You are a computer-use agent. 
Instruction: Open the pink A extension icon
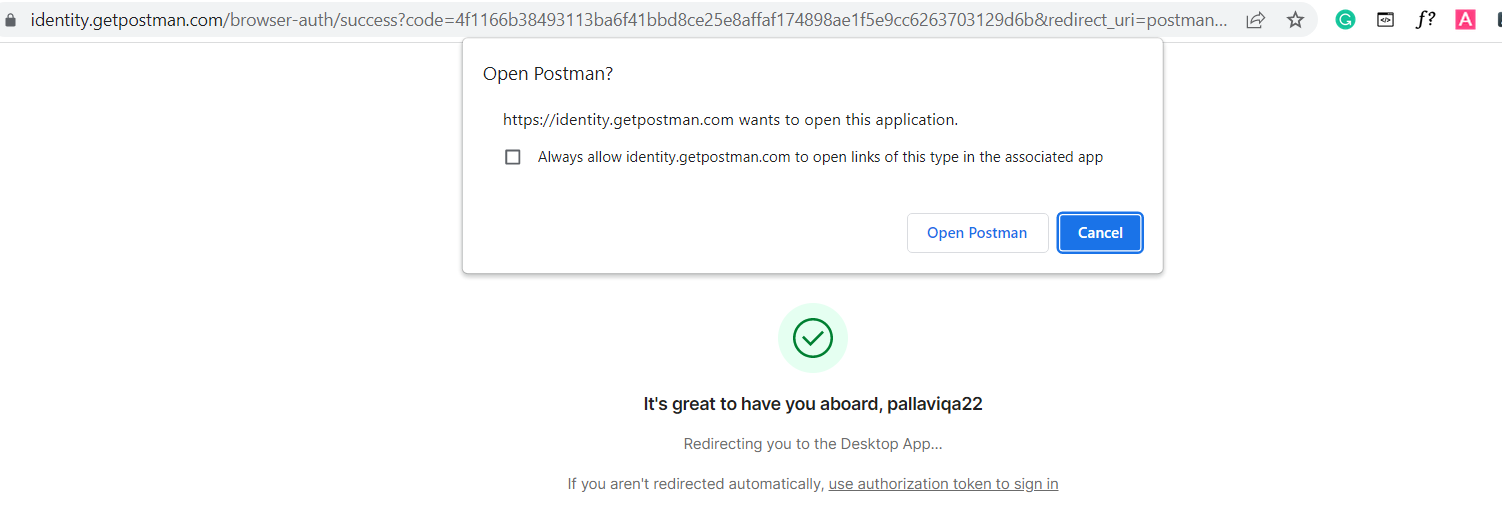click(x=1465, y=19)
